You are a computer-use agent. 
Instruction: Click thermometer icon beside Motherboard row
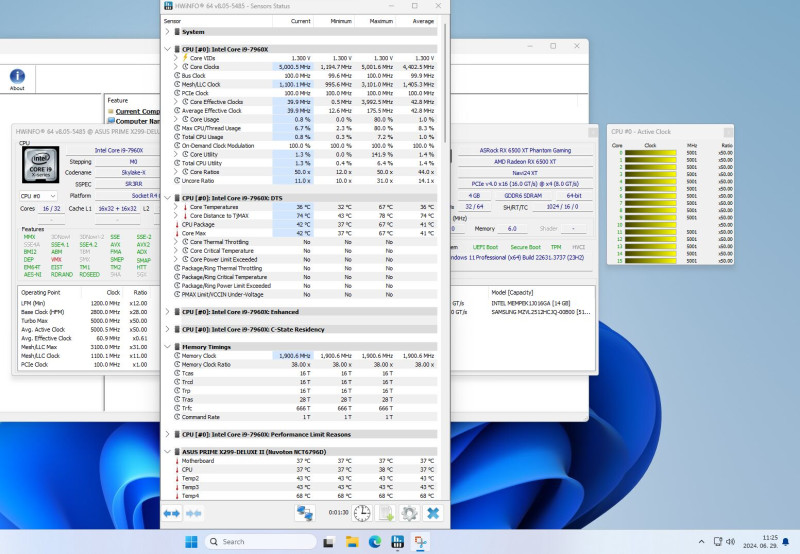pos(177,461)
